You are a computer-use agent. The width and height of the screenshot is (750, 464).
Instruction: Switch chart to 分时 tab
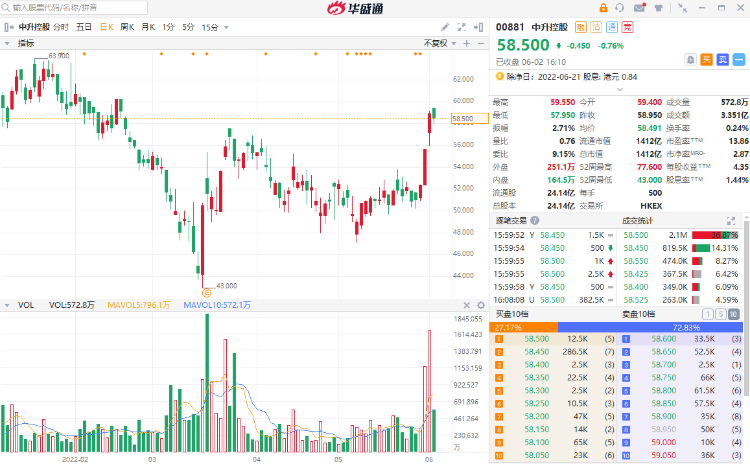(x=61, y=27)
